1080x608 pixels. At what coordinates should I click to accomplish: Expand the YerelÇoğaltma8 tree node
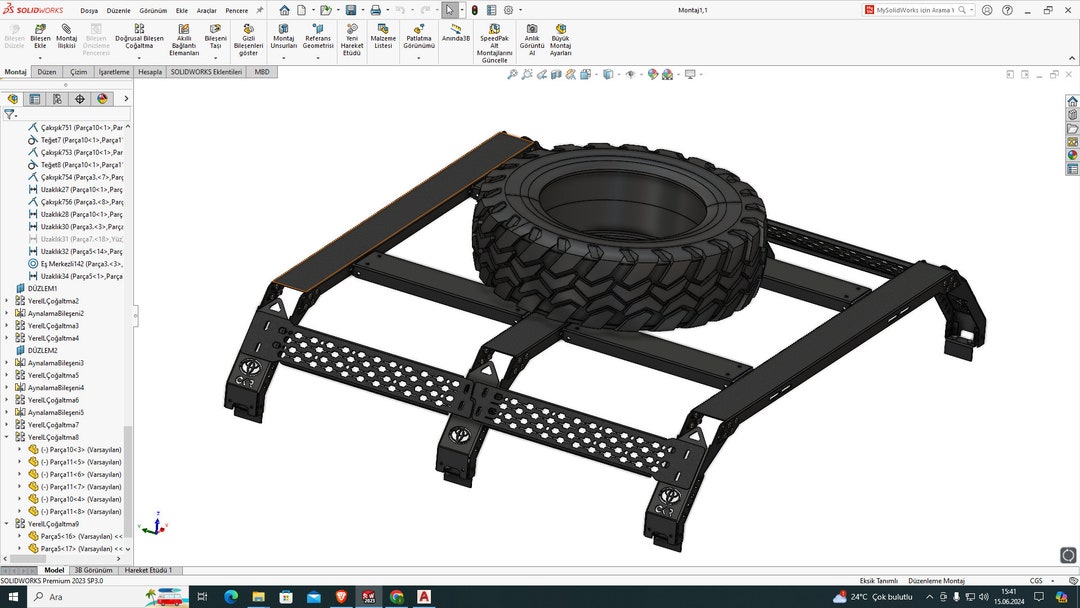coord(8,436)
